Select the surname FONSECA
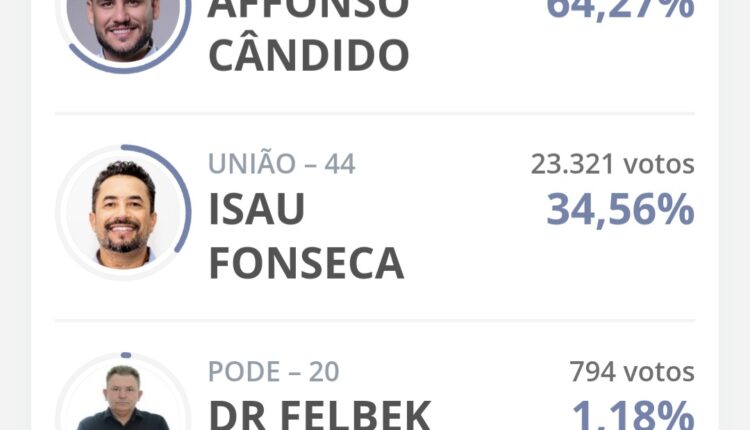 point(306,262)
